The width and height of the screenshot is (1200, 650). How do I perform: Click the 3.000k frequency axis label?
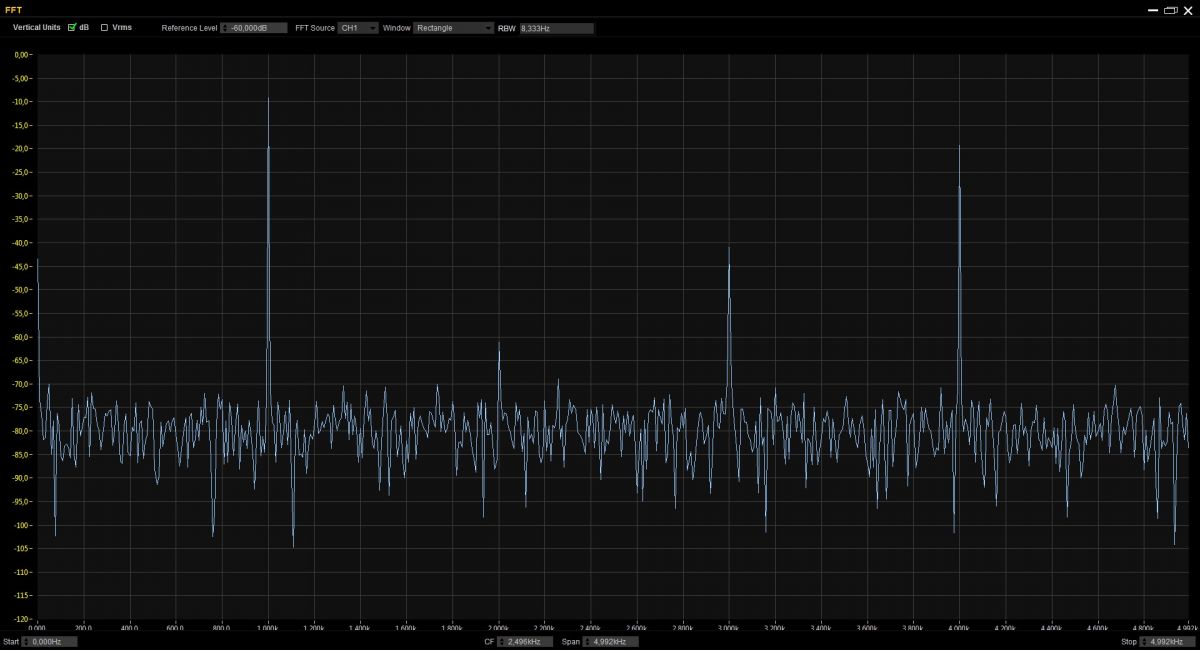(x=729, y=628)
